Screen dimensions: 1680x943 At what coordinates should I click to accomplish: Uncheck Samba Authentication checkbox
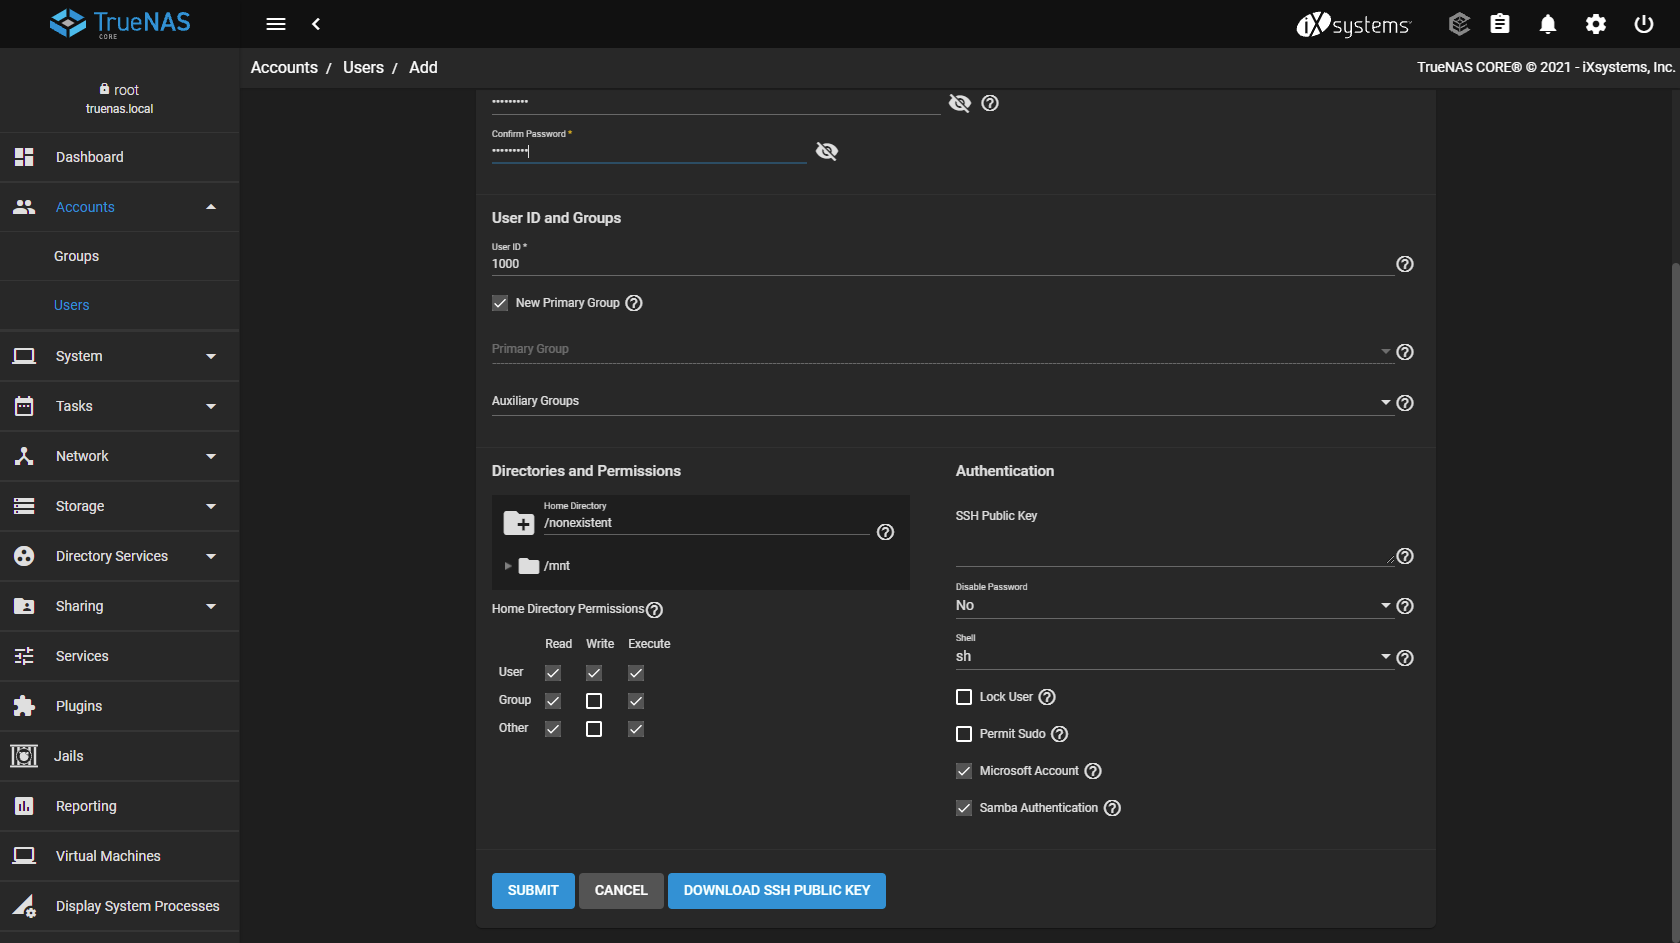pyautogui.click(x=964, y=808)
